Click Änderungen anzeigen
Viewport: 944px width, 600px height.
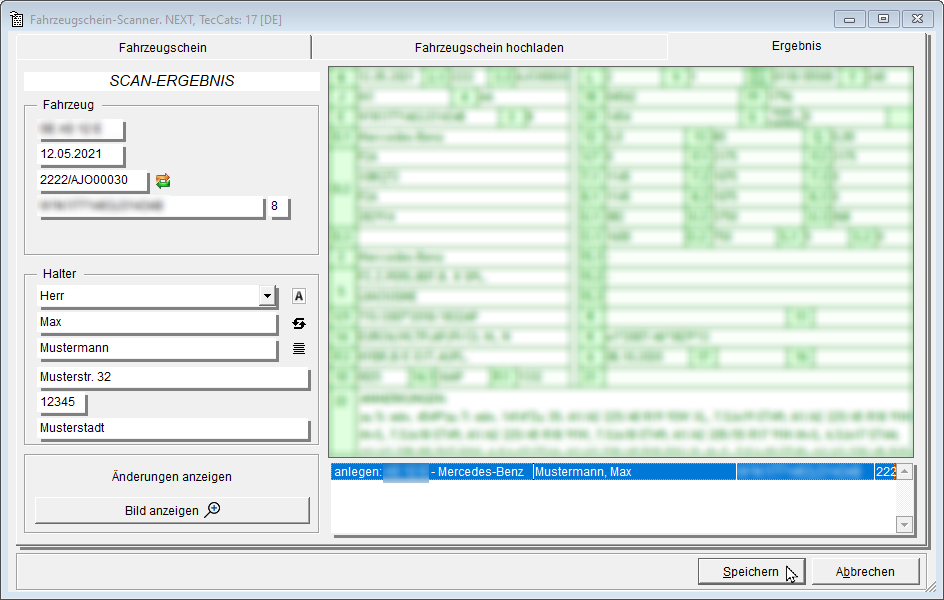pos(172,477)
